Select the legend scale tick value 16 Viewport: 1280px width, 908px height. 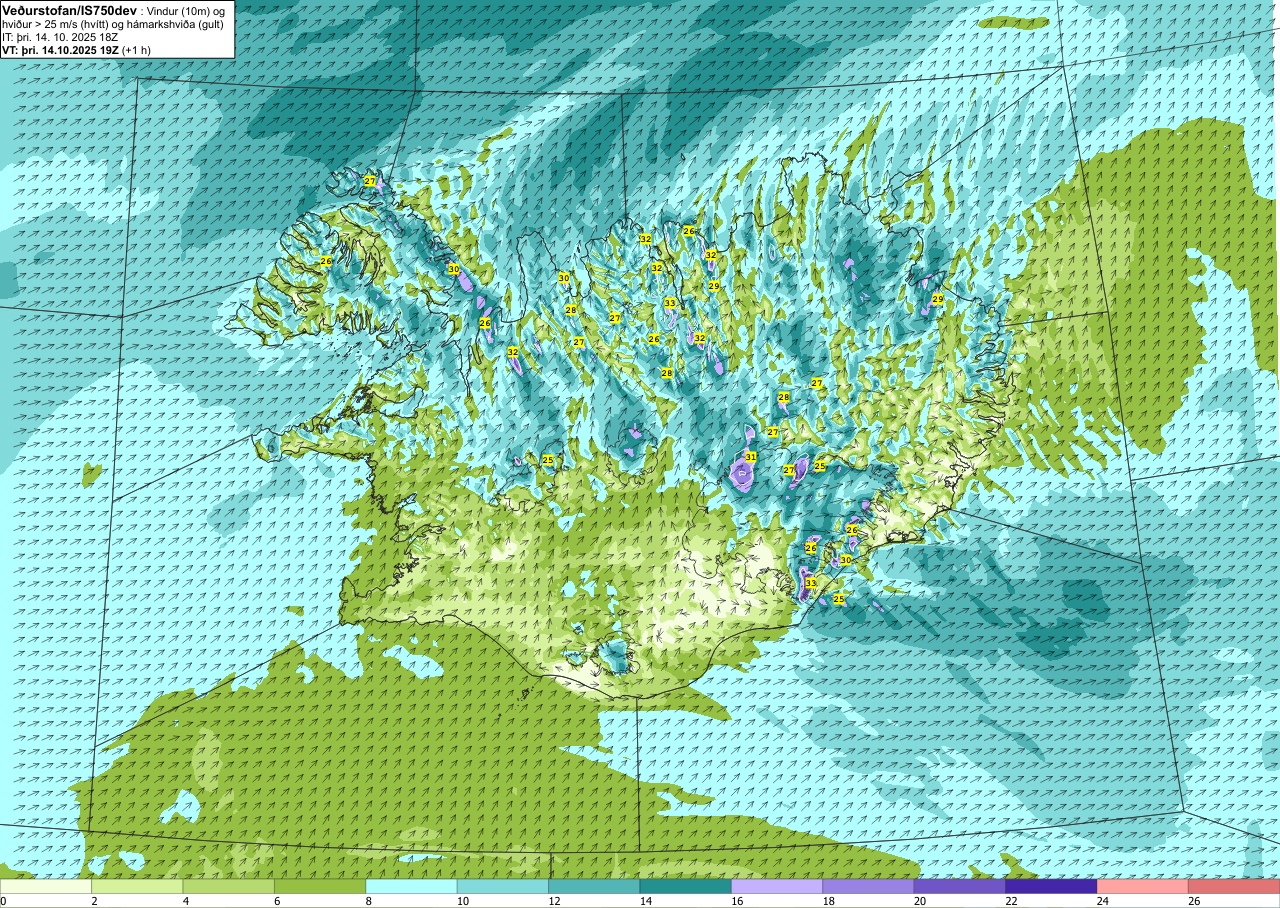pos(737,901)
